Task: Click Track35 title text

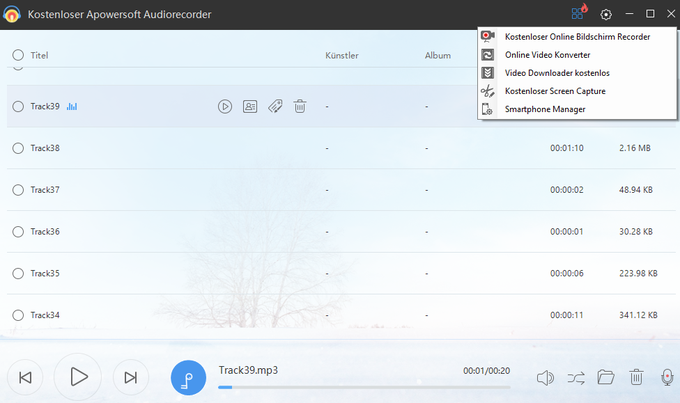Action: [45, 273]
